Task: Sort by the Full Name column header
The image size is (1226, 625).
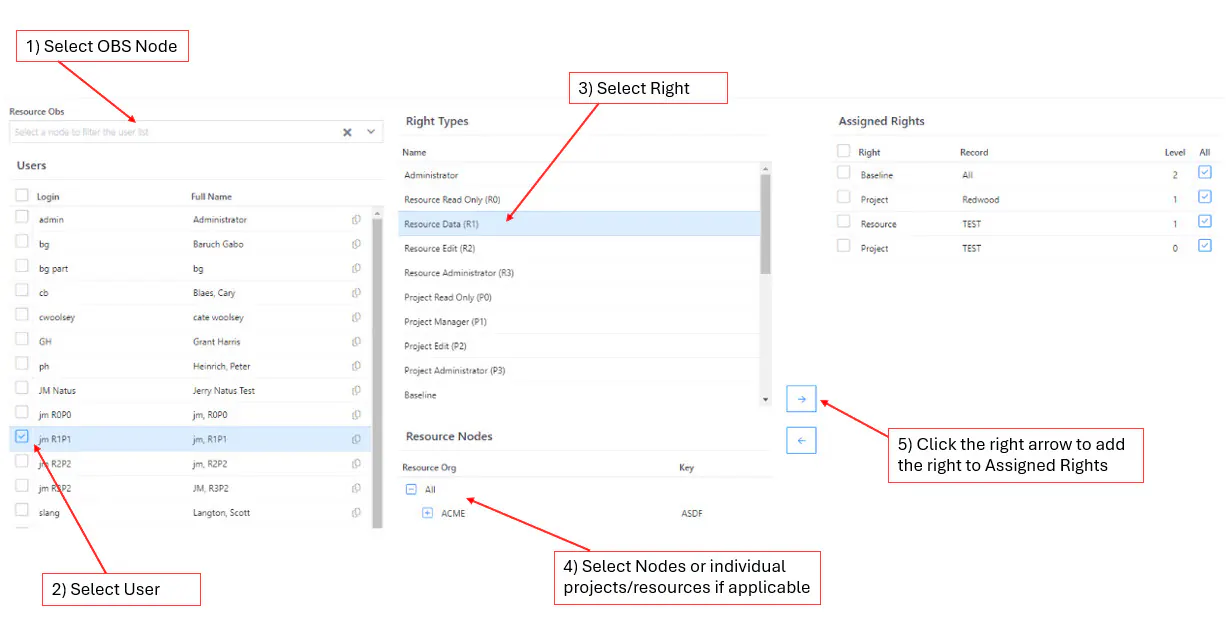Action: pos(211,196)
